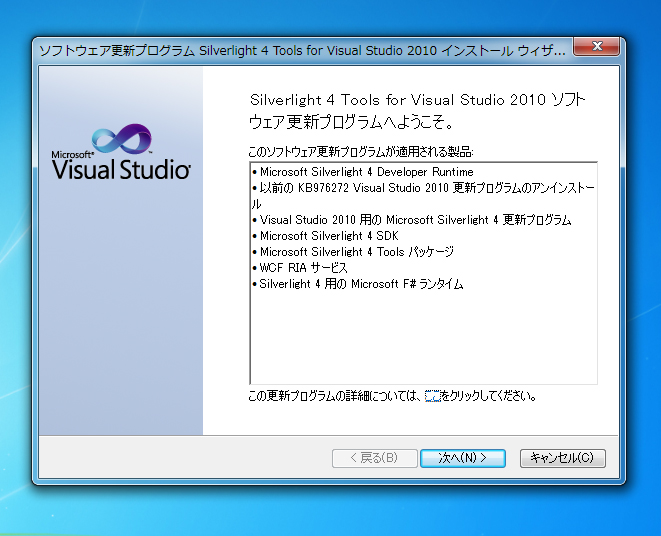The width and height of the screenshot is (661, 536).
Task: Close the Silverlight 4 Tools install wizard
Action: tap(597, 46)
